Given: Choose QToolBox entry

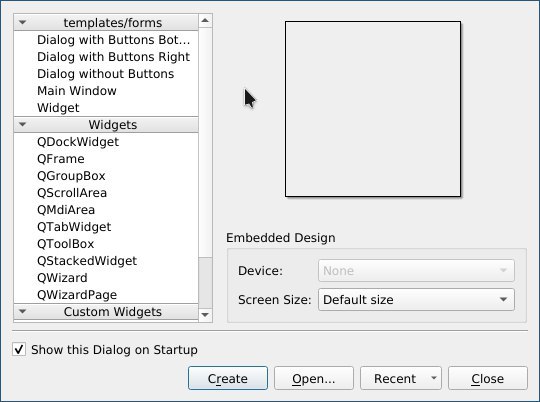Looking at the screenshot, I should (106, 244).
